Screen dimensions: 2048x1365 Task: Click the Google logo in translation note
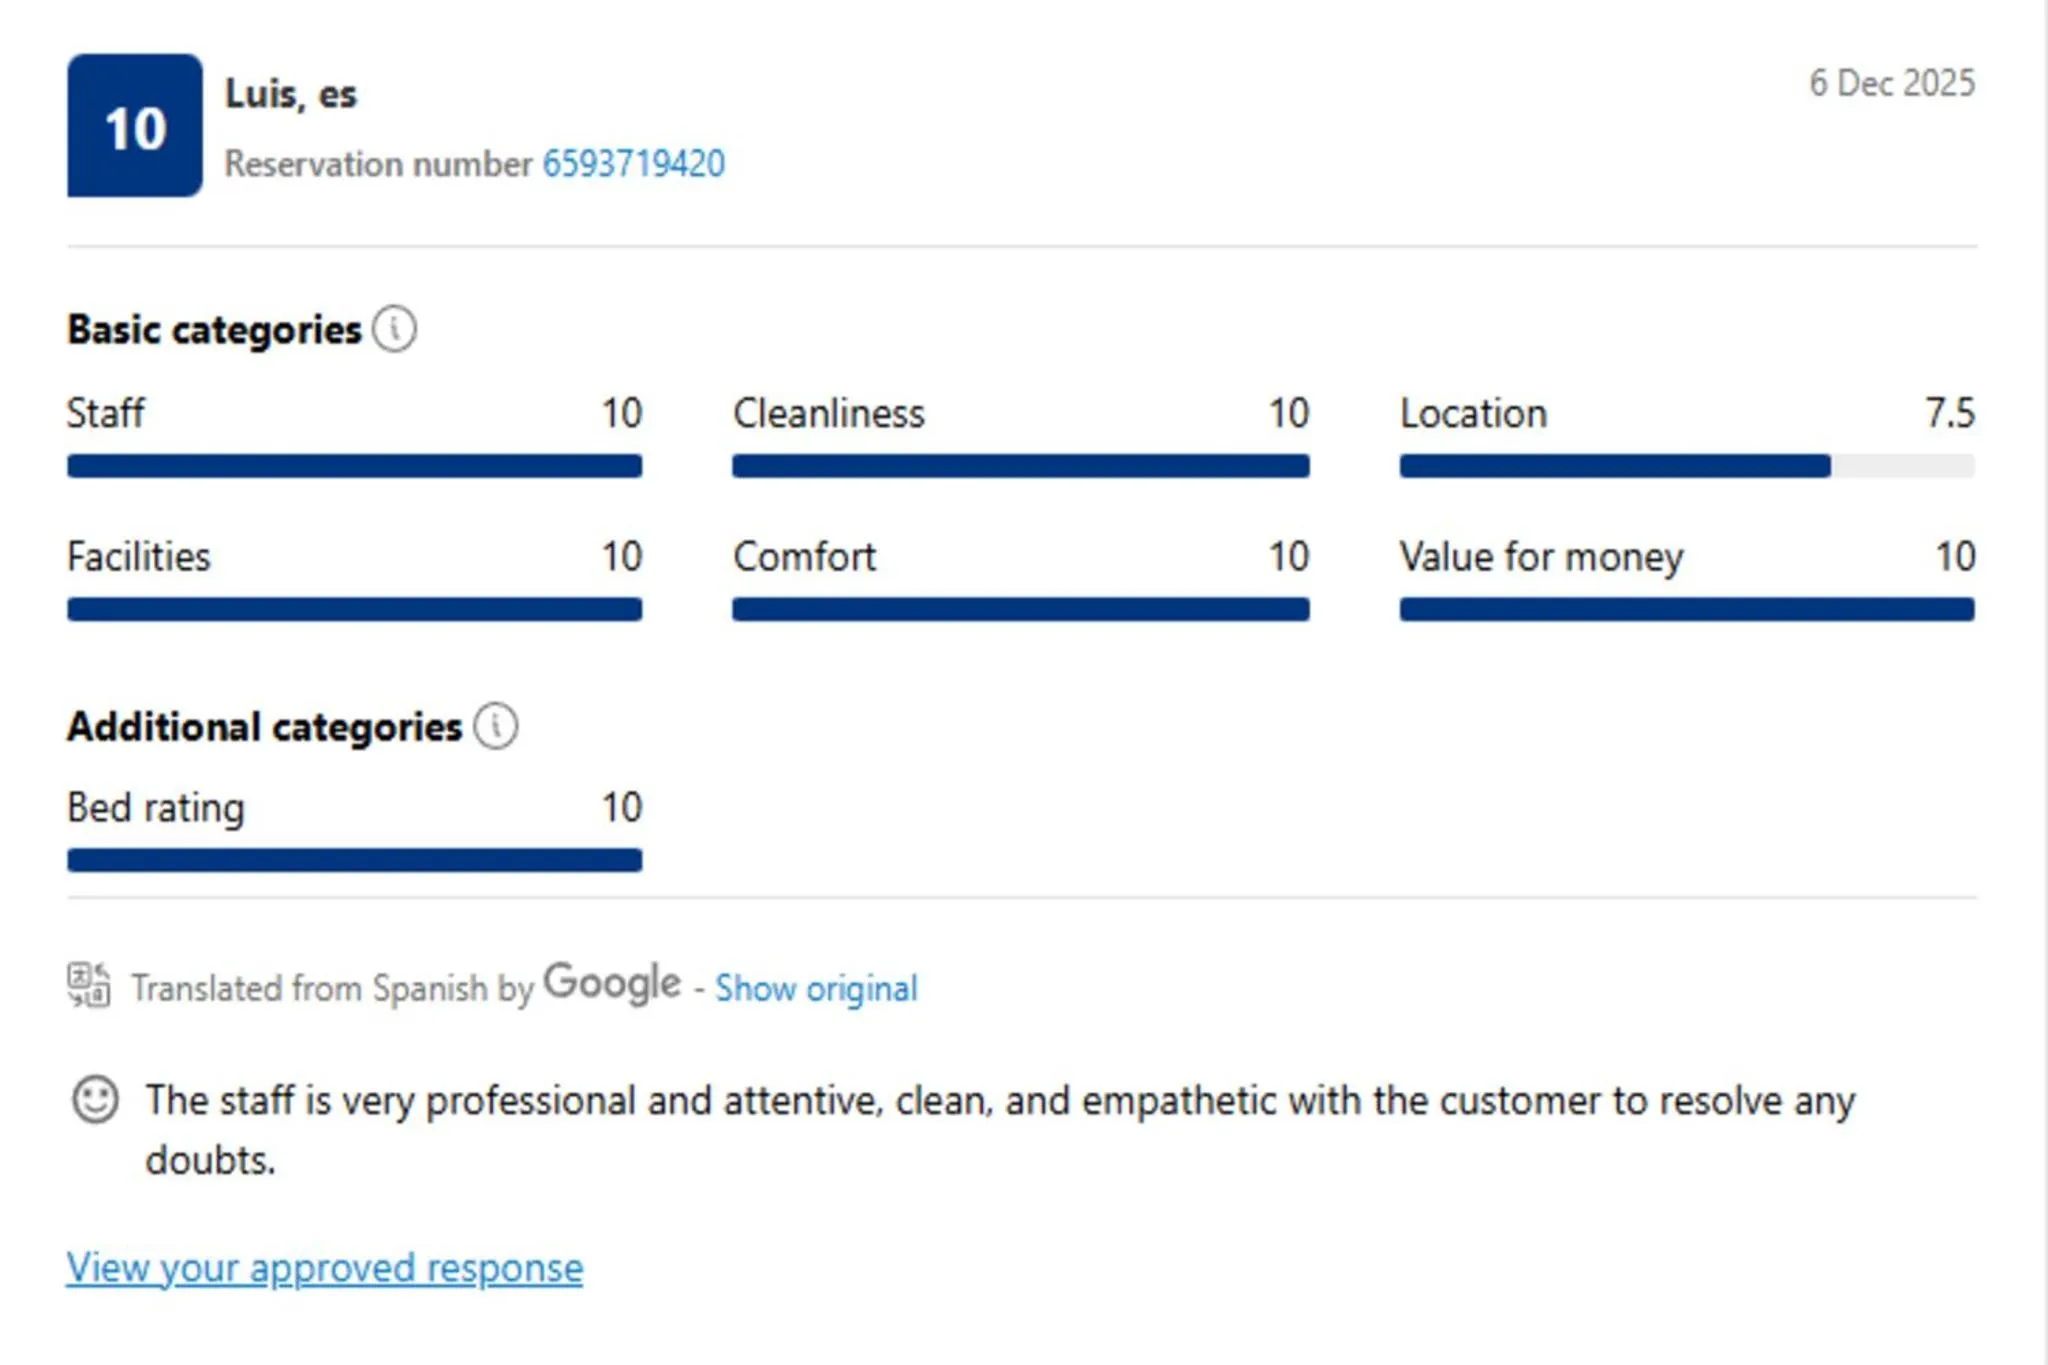click(612, 983)
